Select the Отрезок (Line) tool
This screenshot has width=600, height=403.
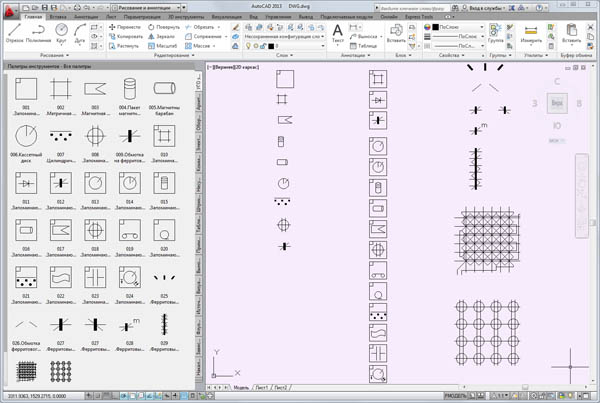point(13,31)
